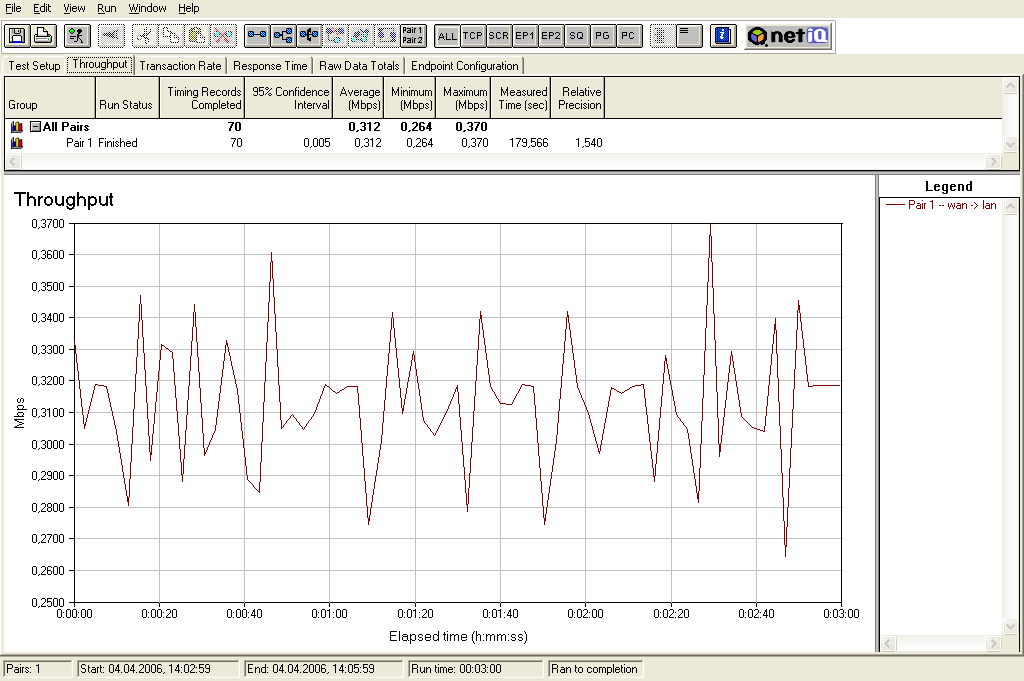
Task: Click the dotted grid view toolbar icon
Action: 662,36
